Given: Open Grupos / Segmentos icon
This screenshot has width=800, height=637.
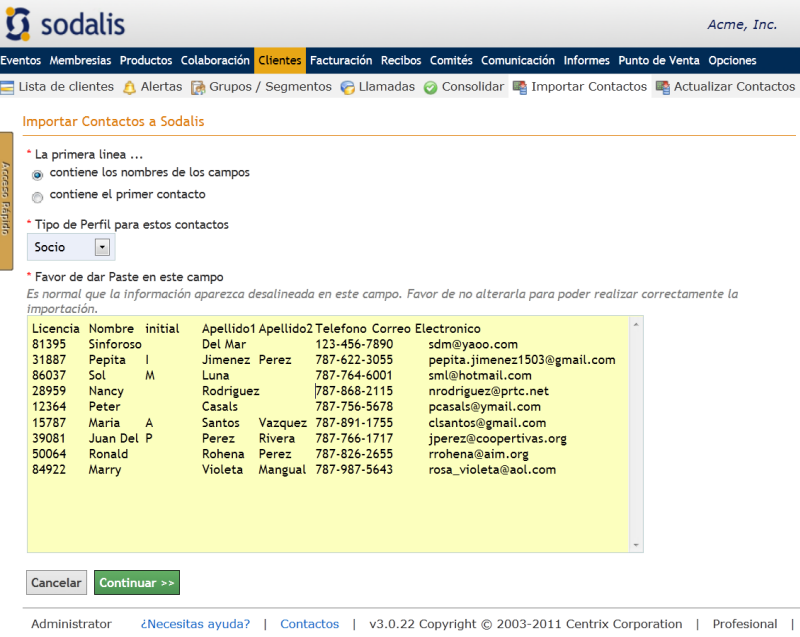Looking at the screenshot, I should coord(198,87).
